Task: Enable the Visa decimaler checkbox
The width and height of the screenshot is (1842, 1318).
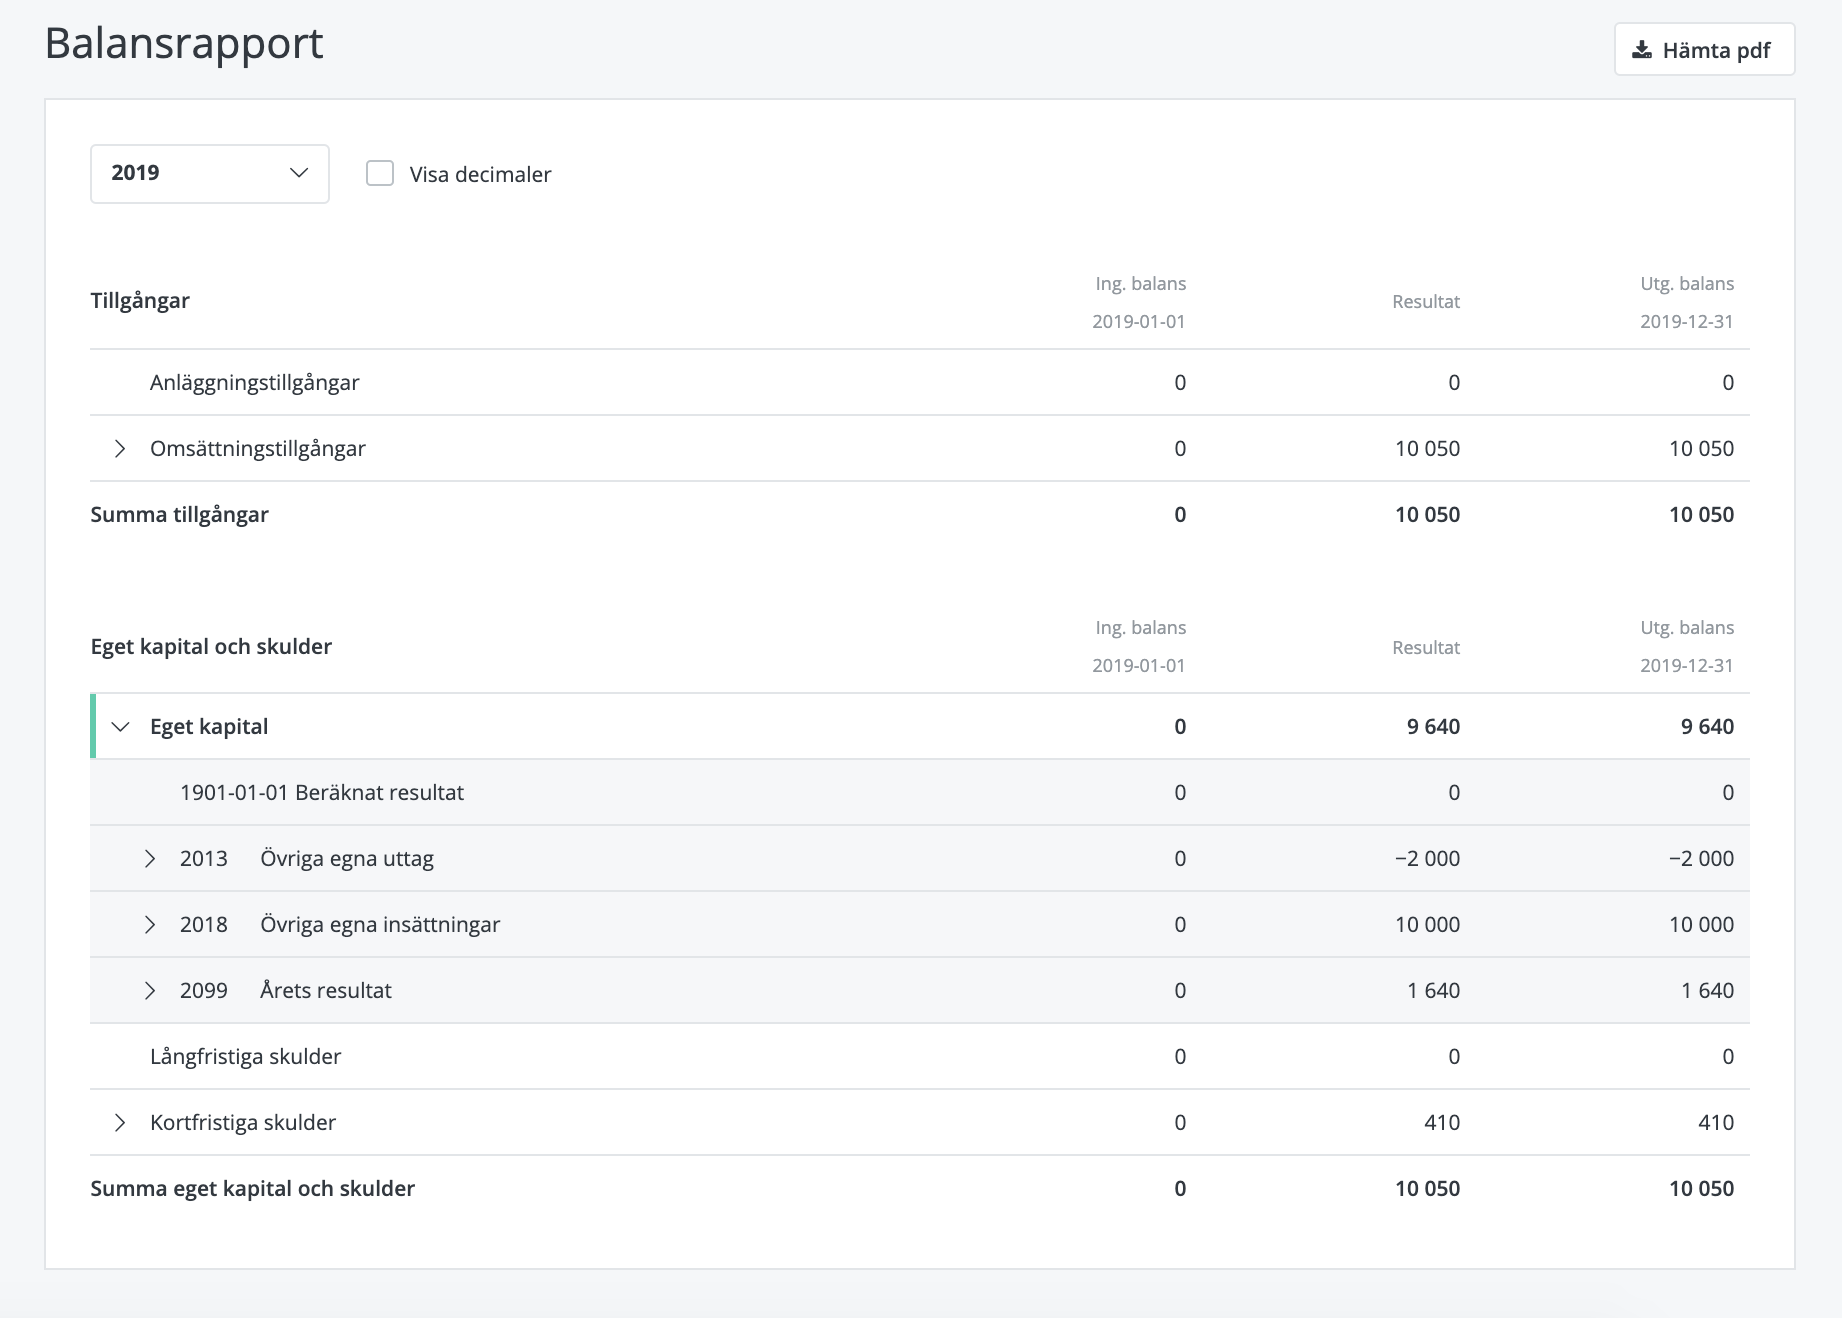Action: (x=380, y=173)
